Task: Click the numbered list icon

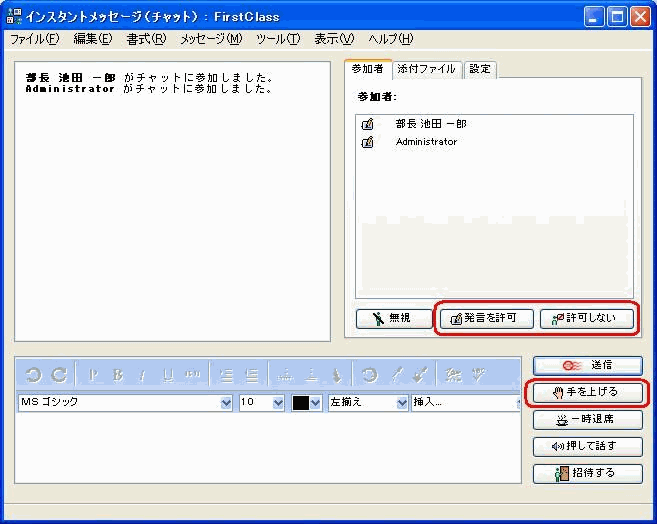Action: point(227,375)
